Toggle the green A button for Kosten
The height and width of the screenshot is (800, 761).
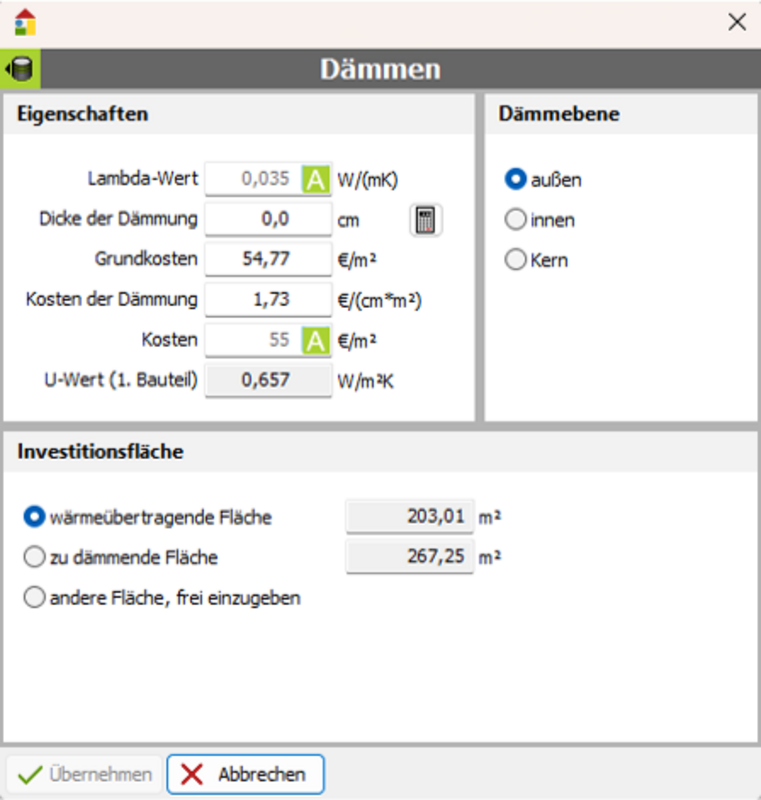click(316, 341)
